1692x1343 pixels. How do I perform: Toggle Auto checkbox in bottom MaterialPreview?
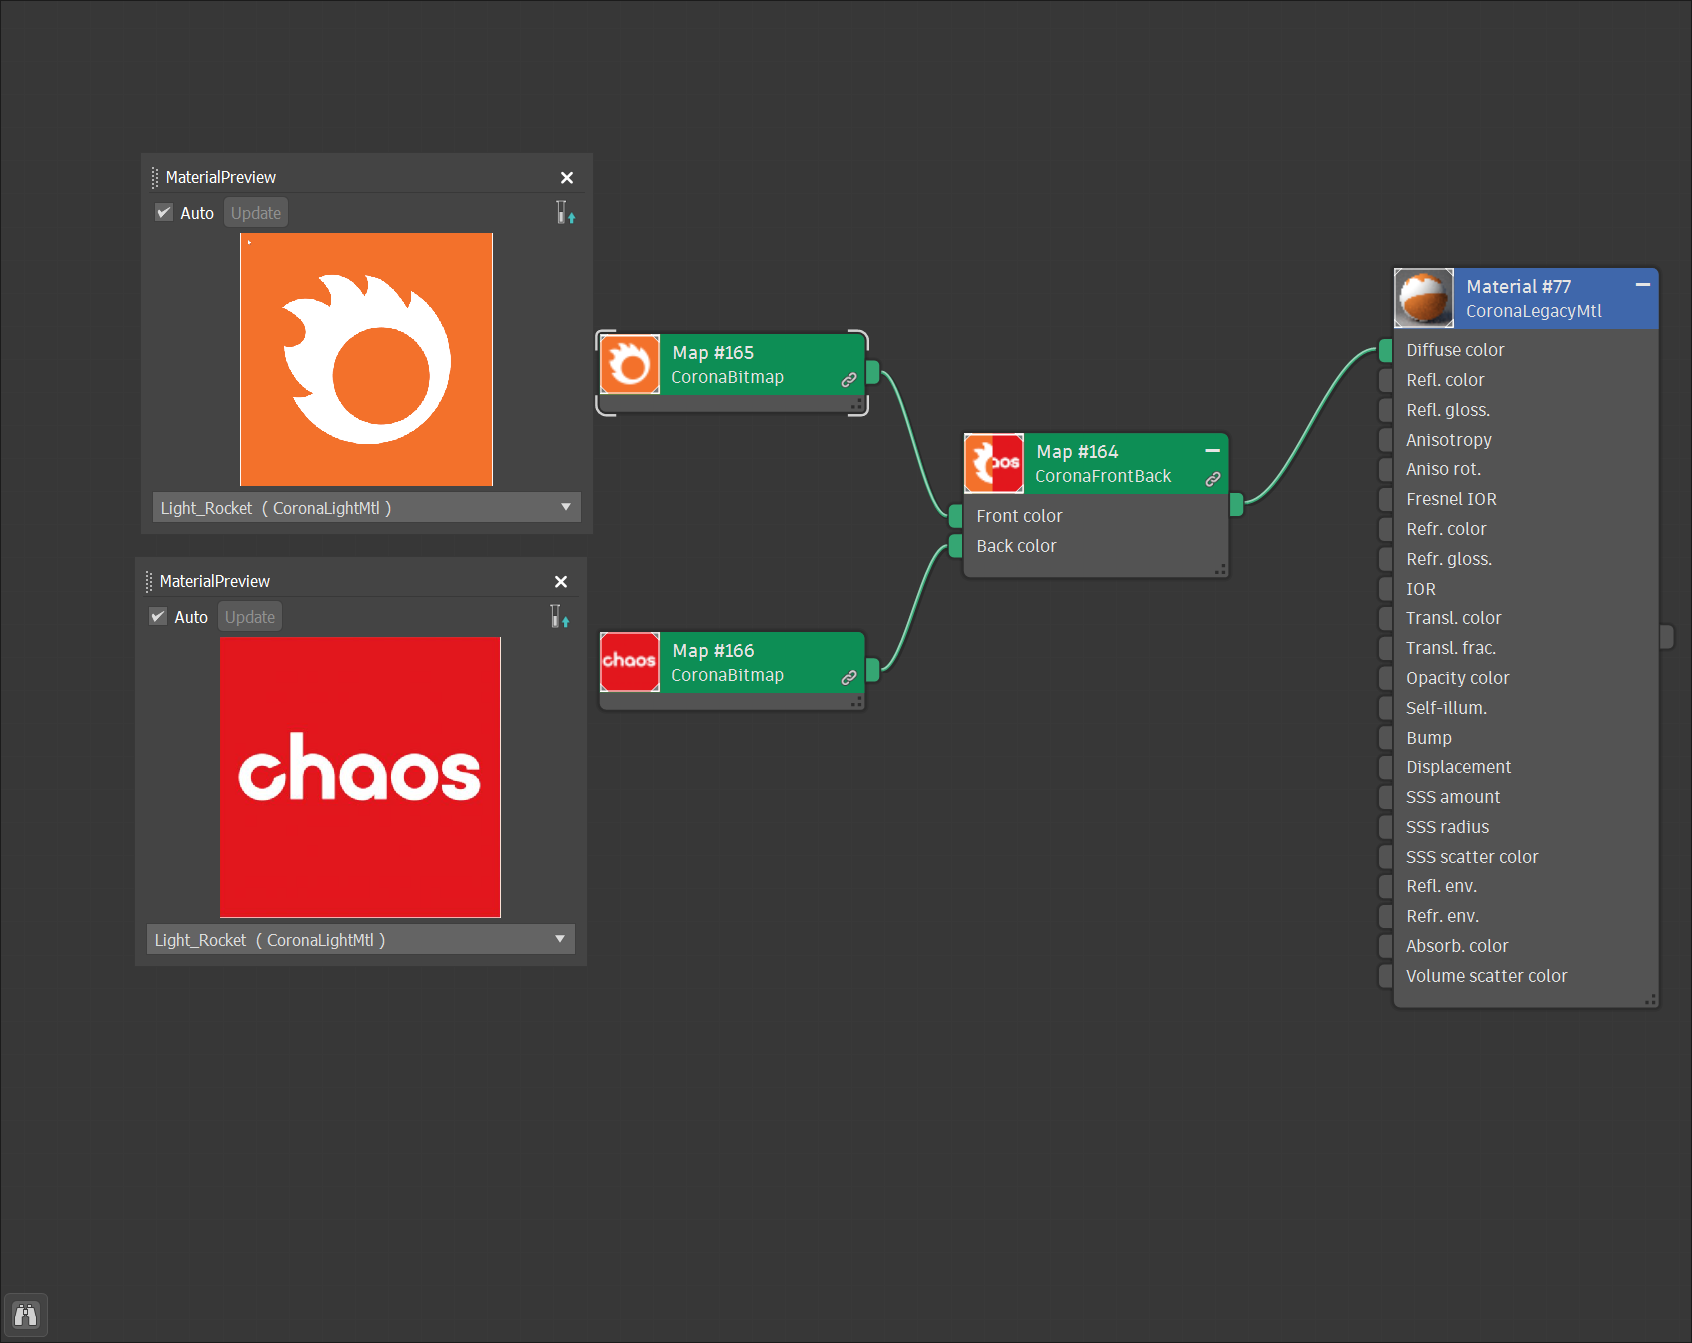click(158, 616)
